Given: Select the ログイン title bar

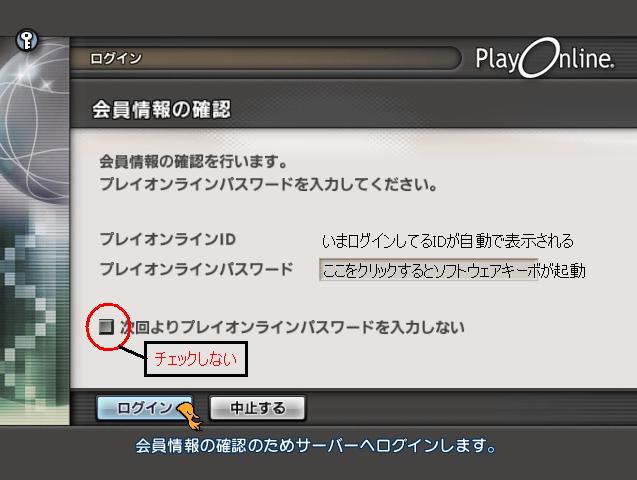Looking at the screenshot, I should click(266, 58).
